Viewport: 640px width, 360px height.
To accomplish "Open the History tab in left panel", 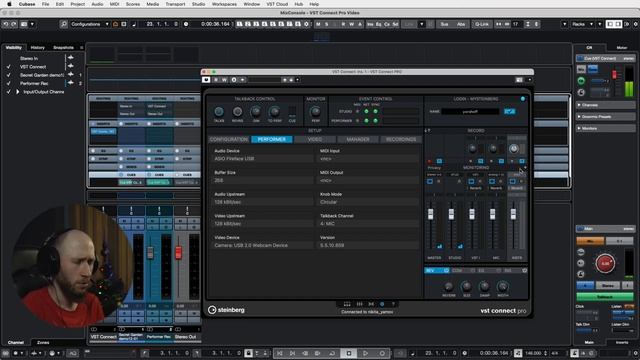I will click(38, 48).
